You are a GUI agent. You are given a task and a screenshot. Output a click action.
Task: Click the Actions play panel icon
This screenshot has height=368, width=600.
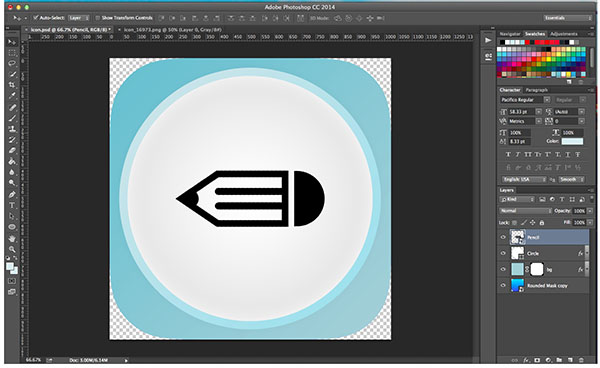point(488,40)
